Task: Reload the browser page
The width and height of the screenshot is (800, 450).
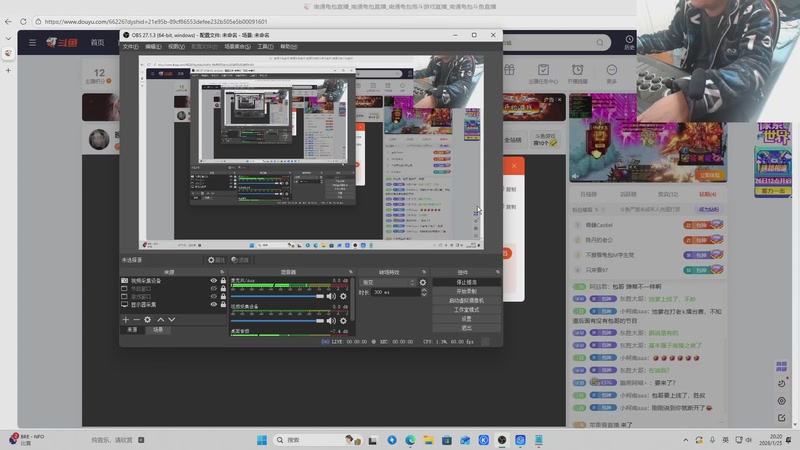Action: pos(23,21)
